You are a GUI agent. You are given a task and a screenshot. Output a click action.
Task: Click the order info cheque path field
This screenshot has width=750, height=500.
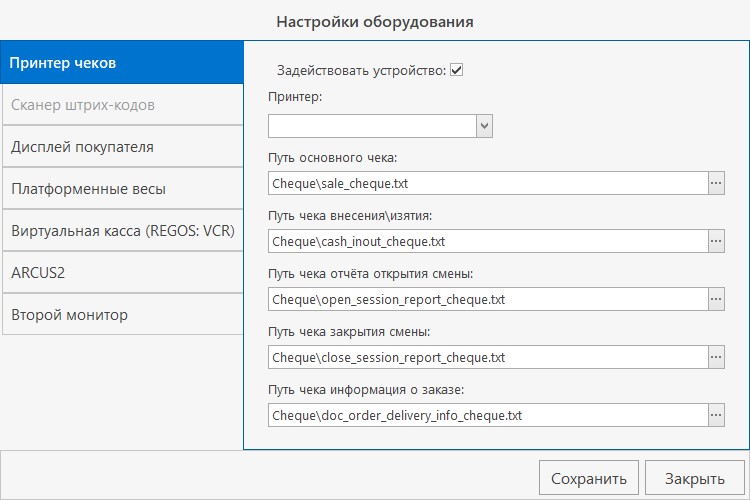click(x=487, y=415)
